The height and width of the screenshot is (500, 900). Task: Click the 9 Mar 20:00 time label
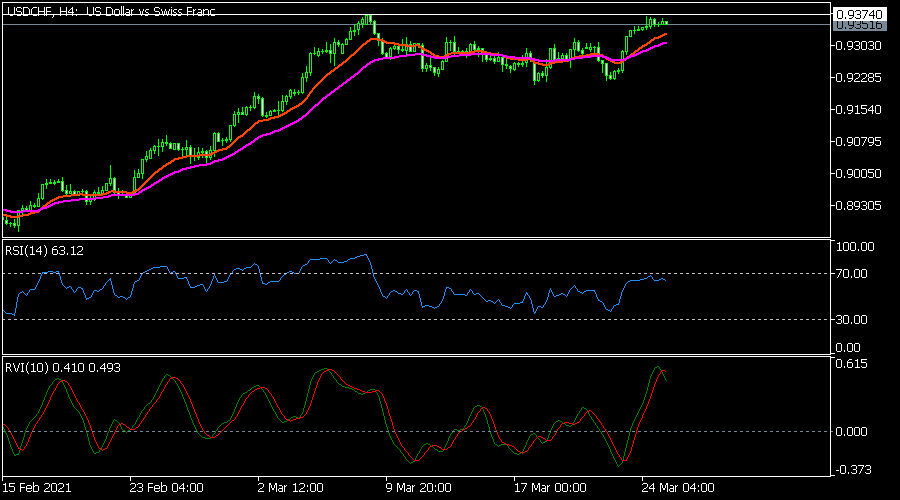pos(418,488)
